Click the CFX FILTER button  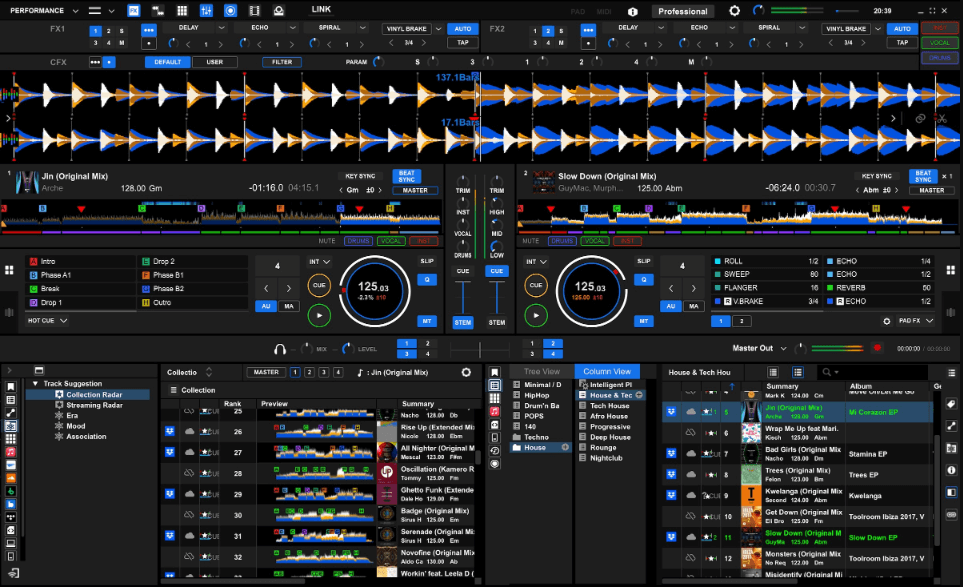282,62
